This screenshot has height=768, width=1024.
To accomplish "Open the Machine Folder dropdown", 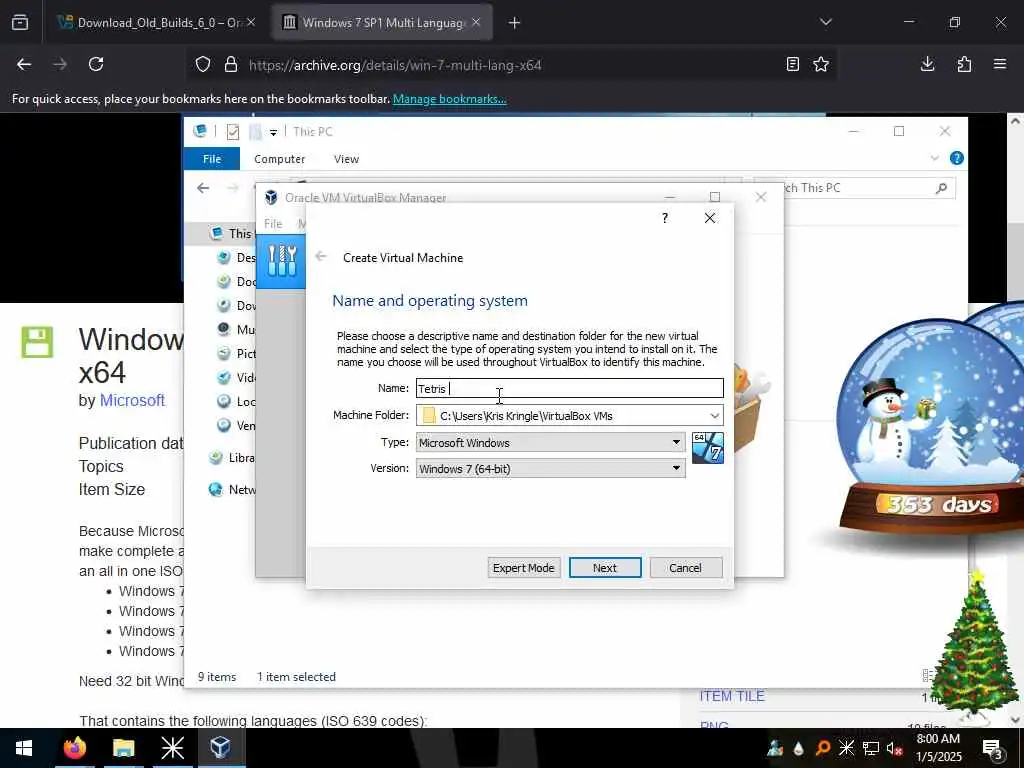I will 714,415.
